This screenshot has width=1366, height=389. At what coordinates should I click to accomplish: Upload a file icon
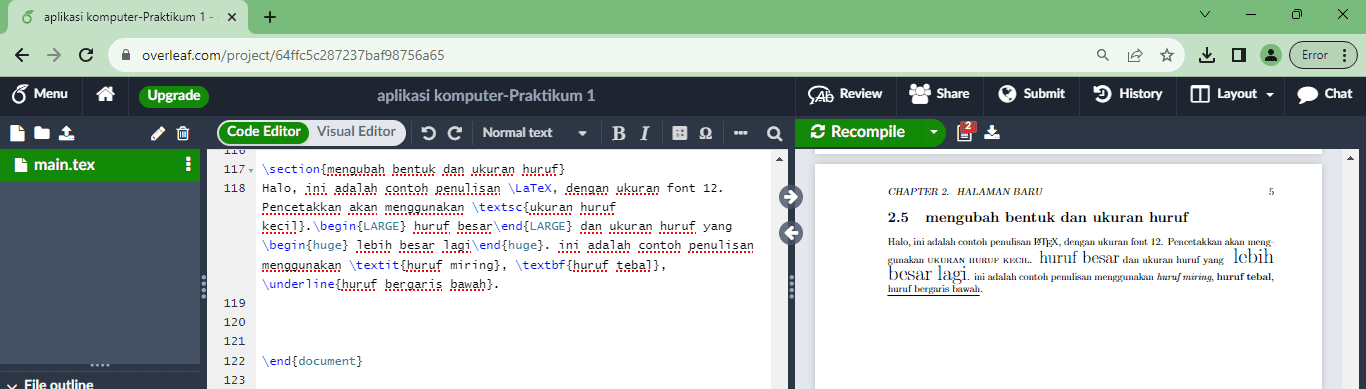pyautogui.click(x=66, y=133)
